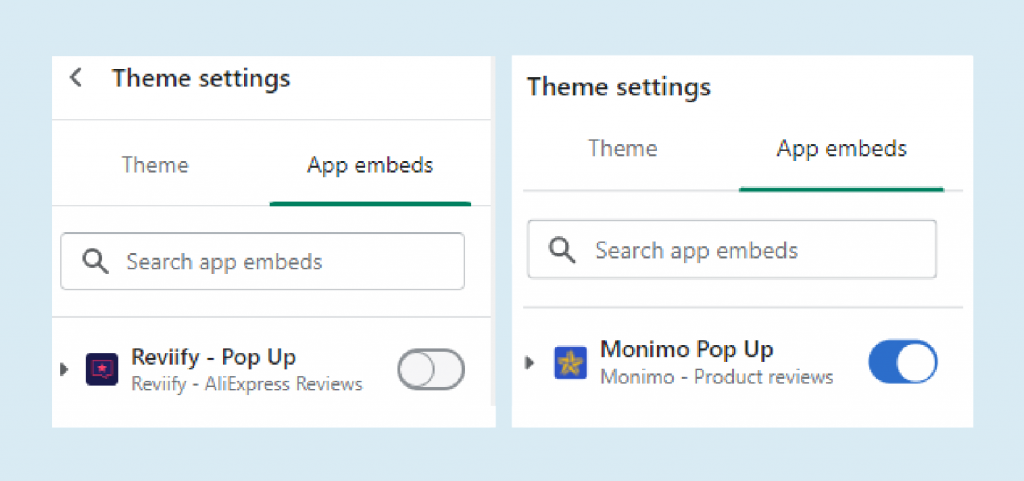
Task: Focus the right Search app embeds field
Action: pyautogui.click(x=750, y=250)
